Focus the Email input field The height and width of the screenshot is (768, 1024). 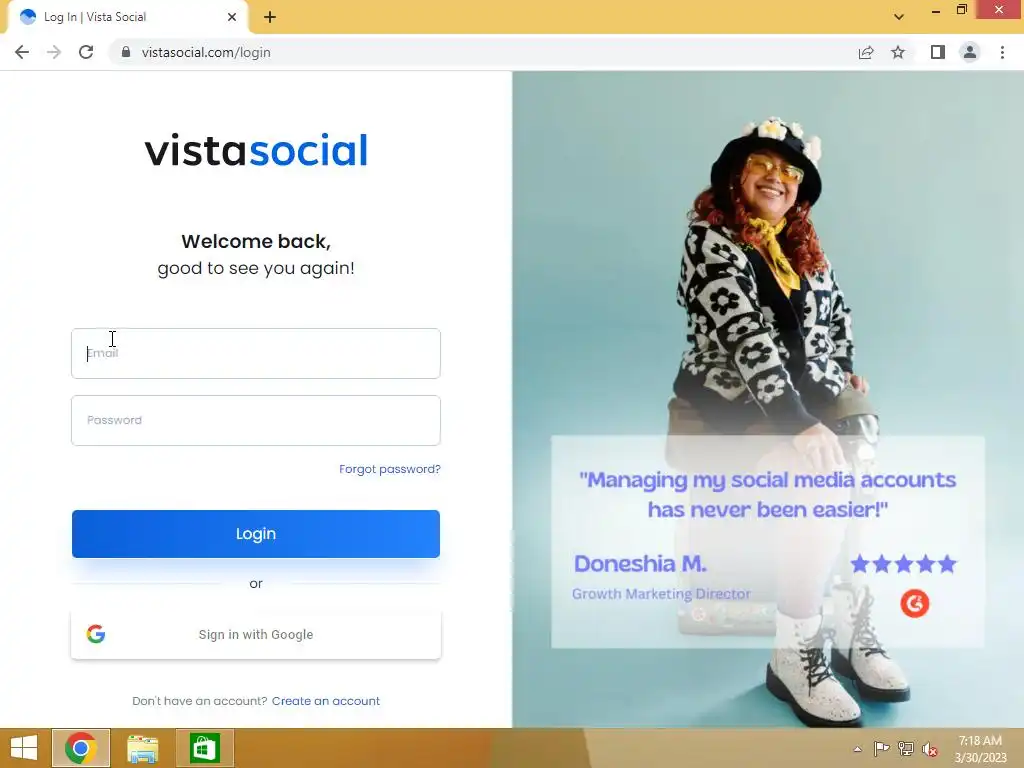(256, 353)
